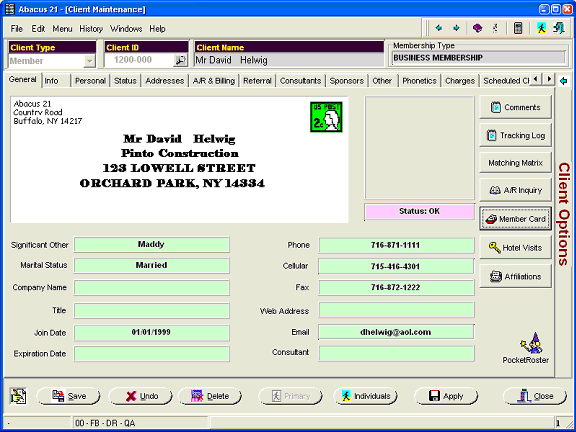Click the Expiration Date field
The image size is (576, 432).
pos(151,354)
